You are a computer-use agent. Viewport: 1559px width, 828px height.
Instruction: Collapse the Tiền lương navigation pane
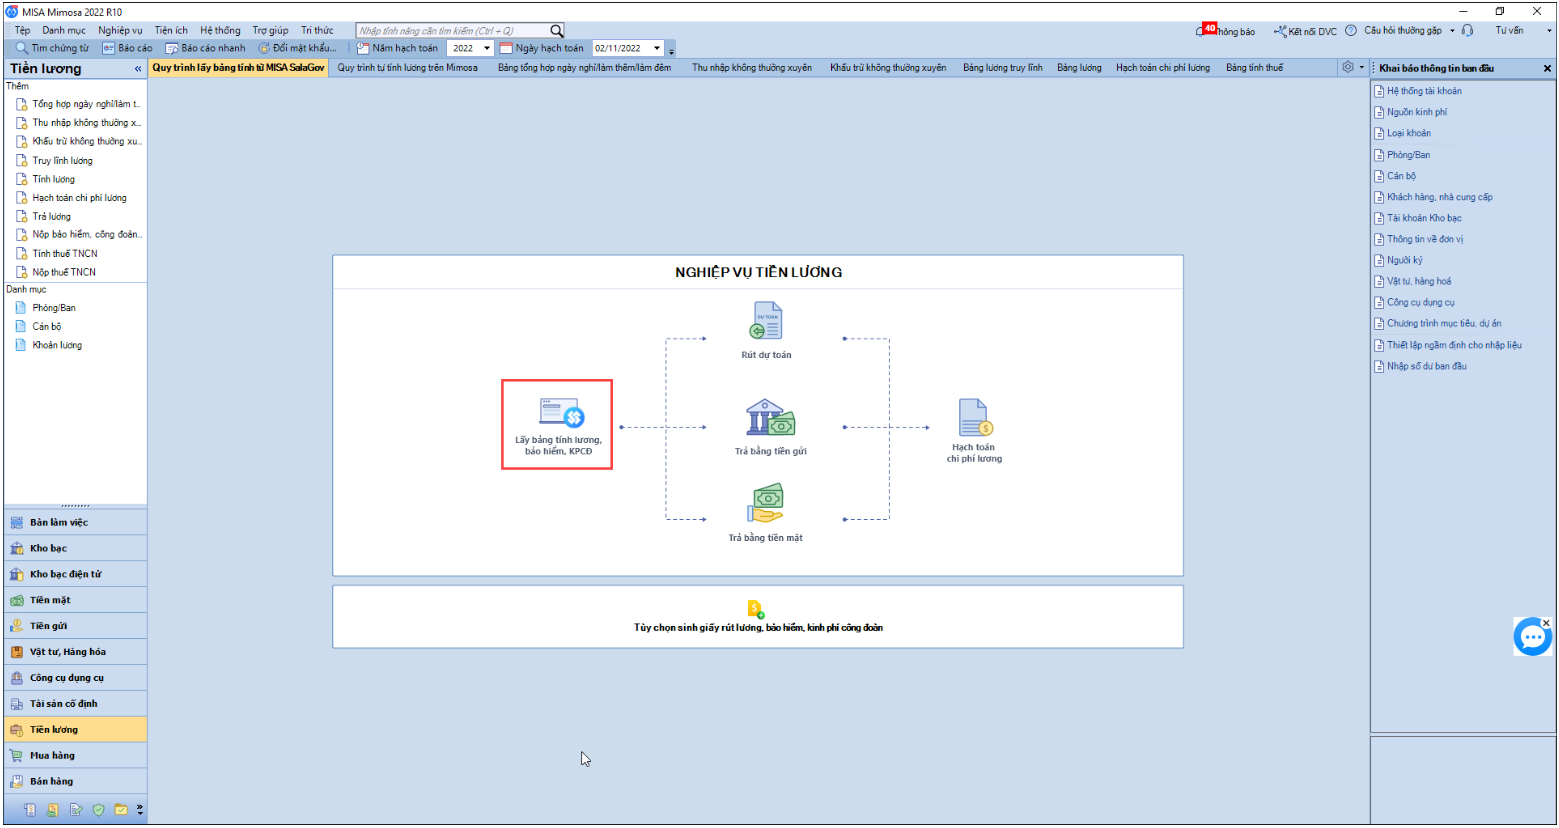138,69
